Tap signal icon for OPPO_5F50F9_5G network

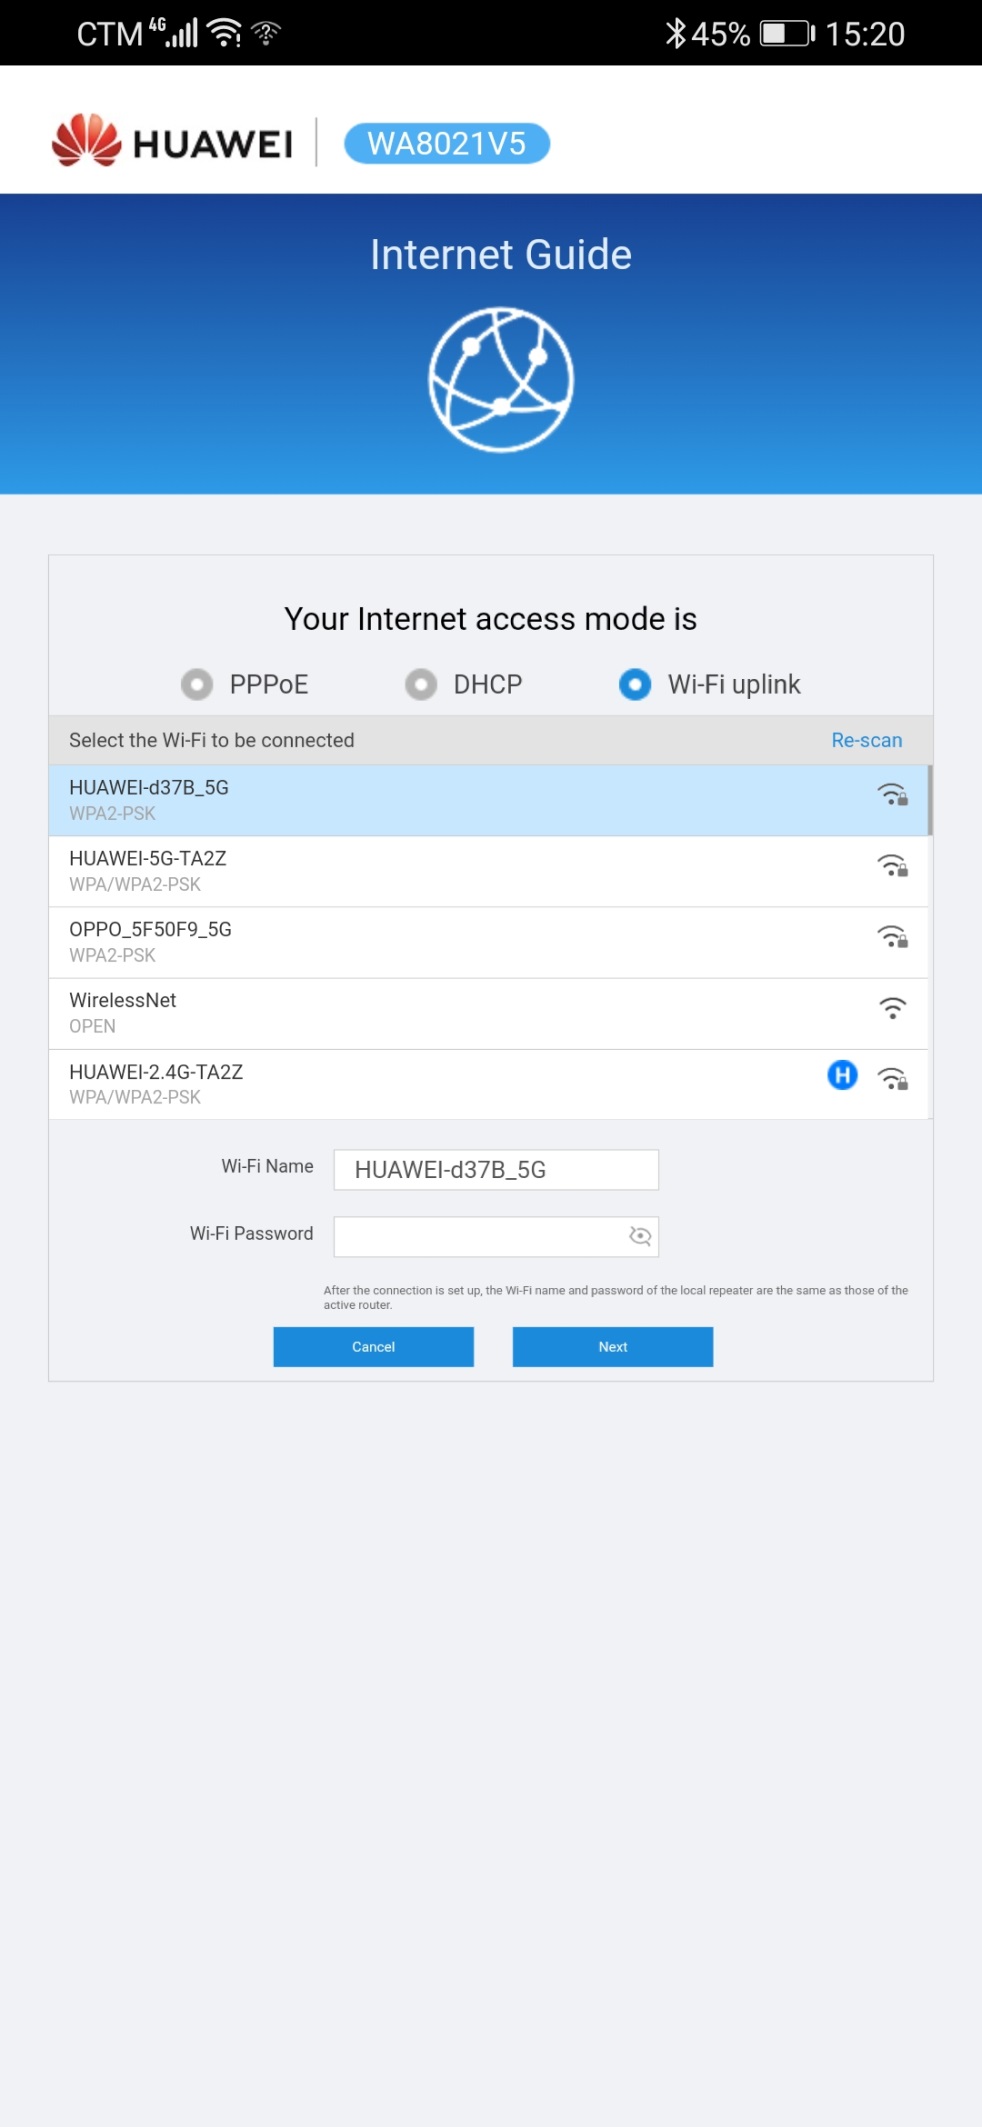(x=892, y=937)
